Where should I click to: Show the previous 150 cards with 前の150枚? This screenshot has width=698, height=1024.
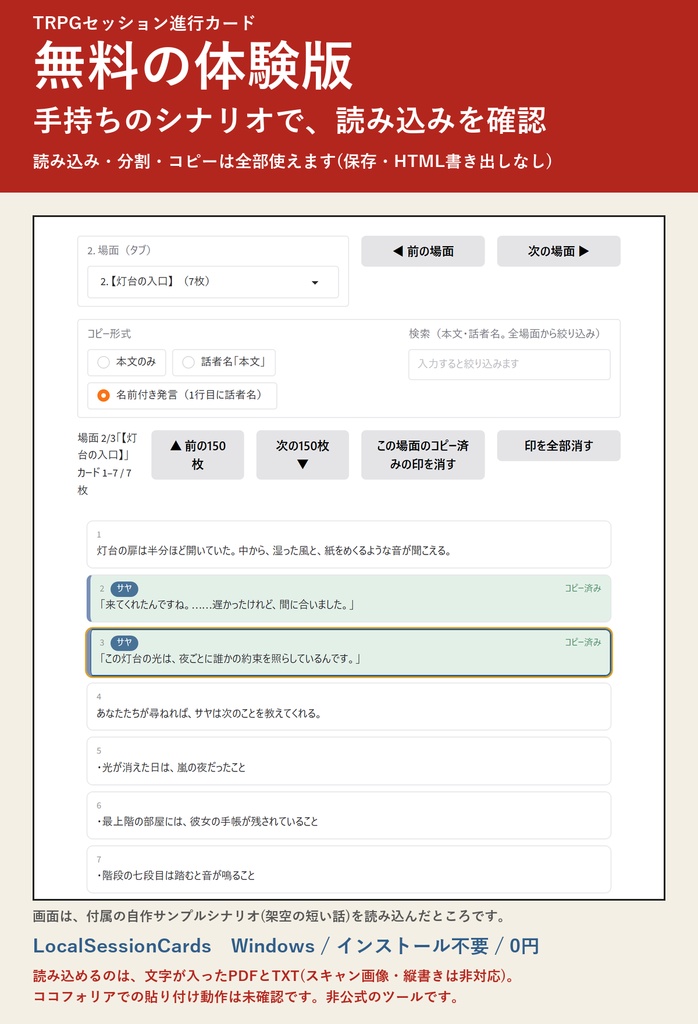[x=198, y=455]
